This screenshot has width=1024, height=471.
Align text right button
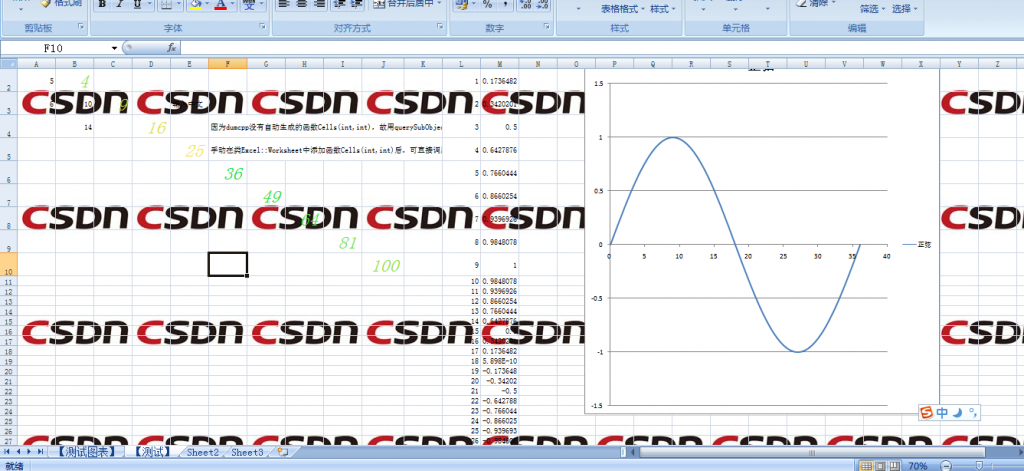(x=318, y=5)
